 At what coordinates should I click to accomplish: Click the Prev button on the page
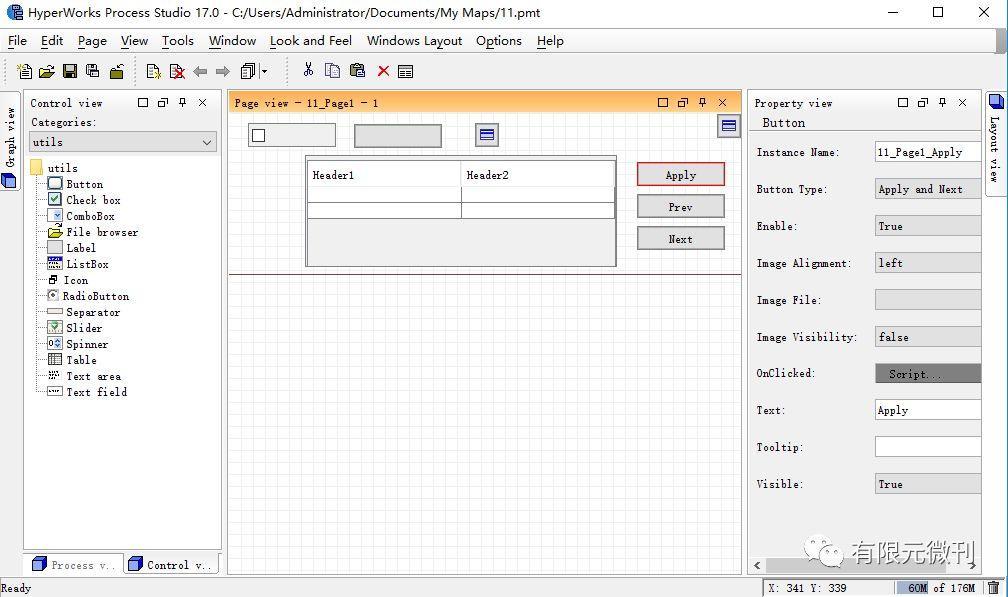(x=681, y=207)
